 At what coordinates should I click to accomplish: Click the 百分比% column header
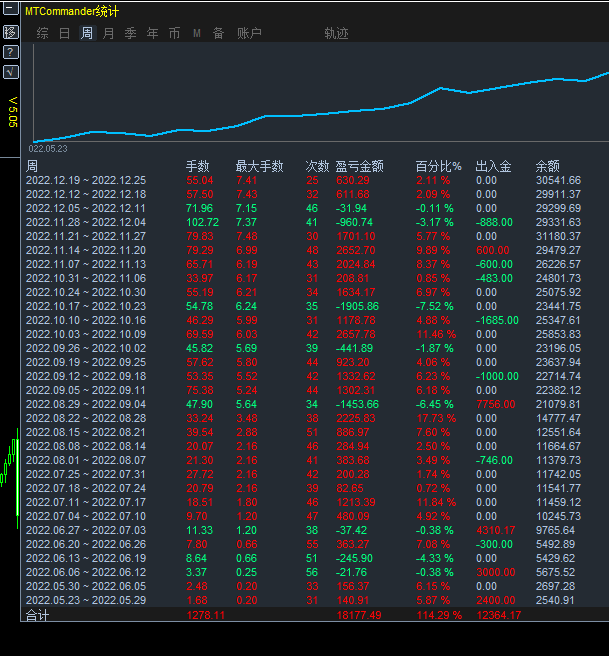click(x=438, y=166)
